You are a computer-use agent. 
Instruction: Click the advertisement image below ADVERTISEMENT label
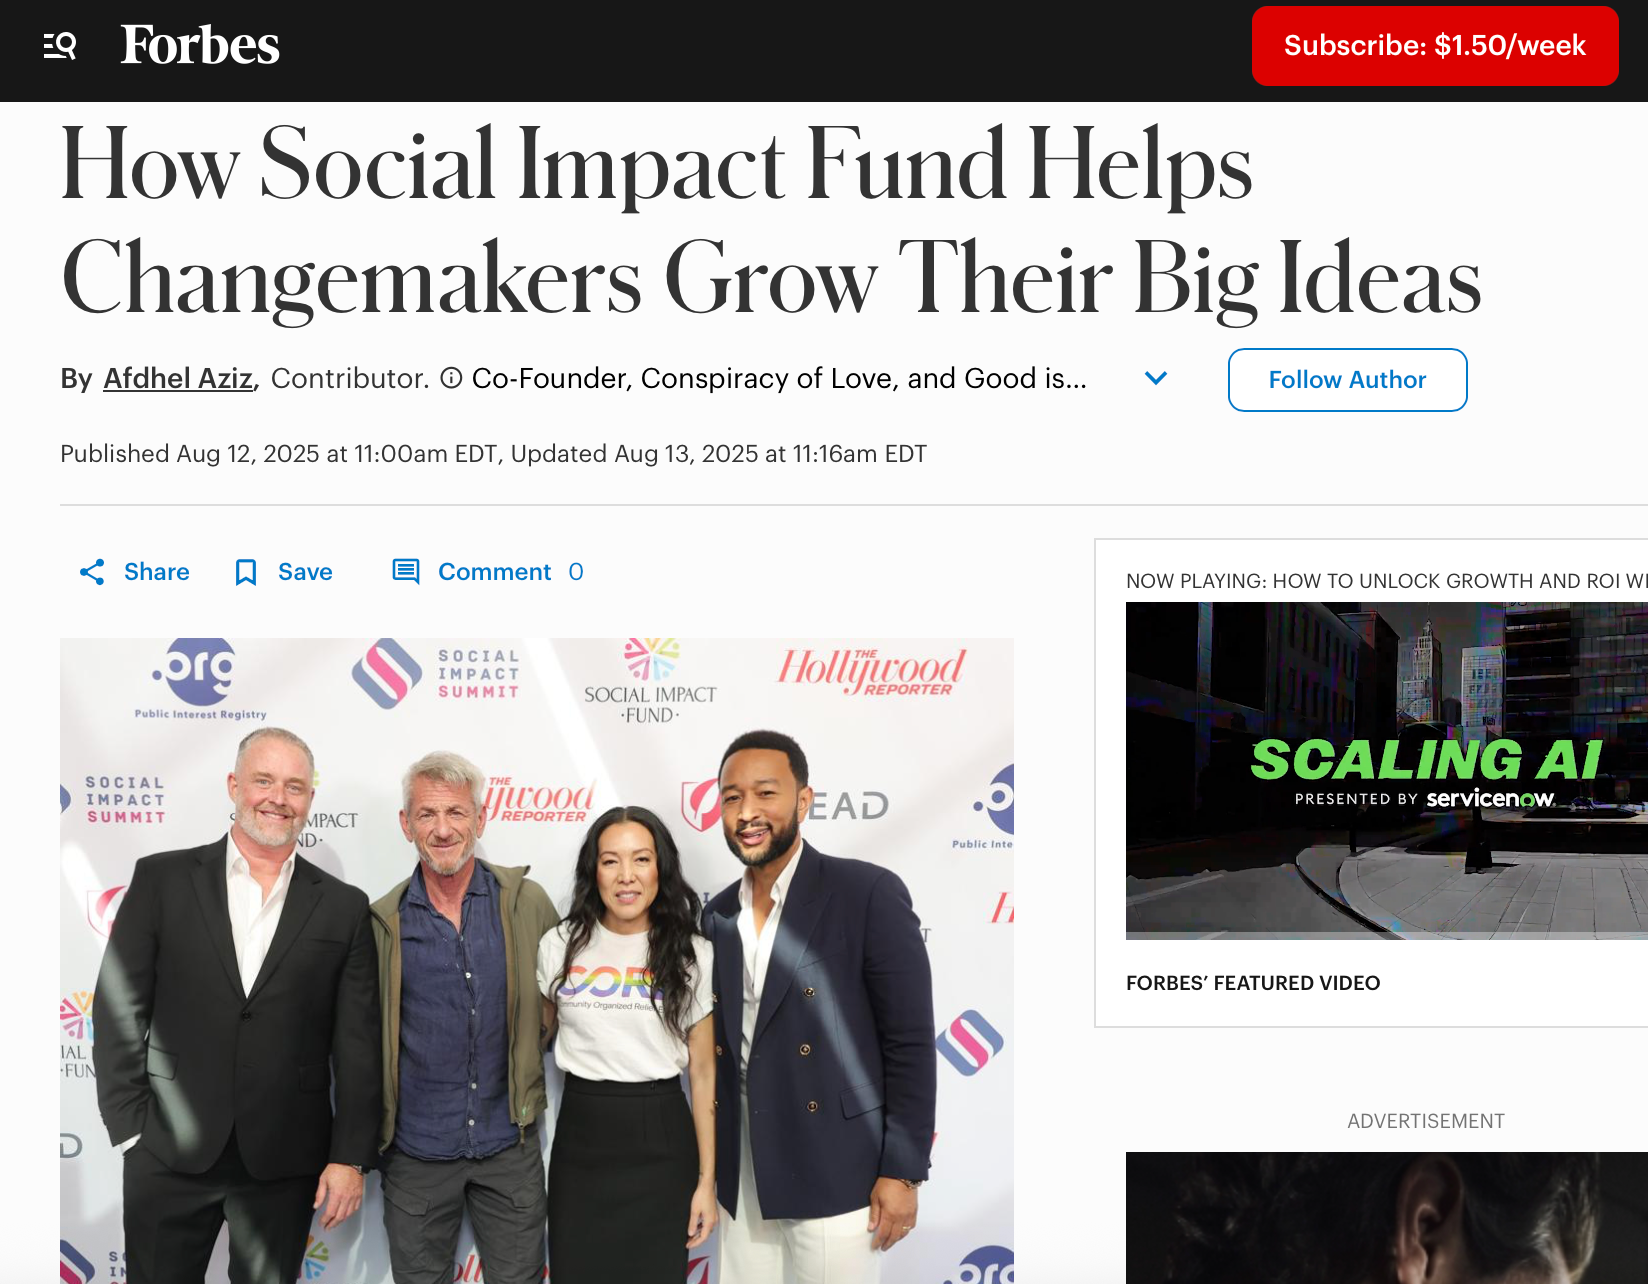[1387, 1218]
